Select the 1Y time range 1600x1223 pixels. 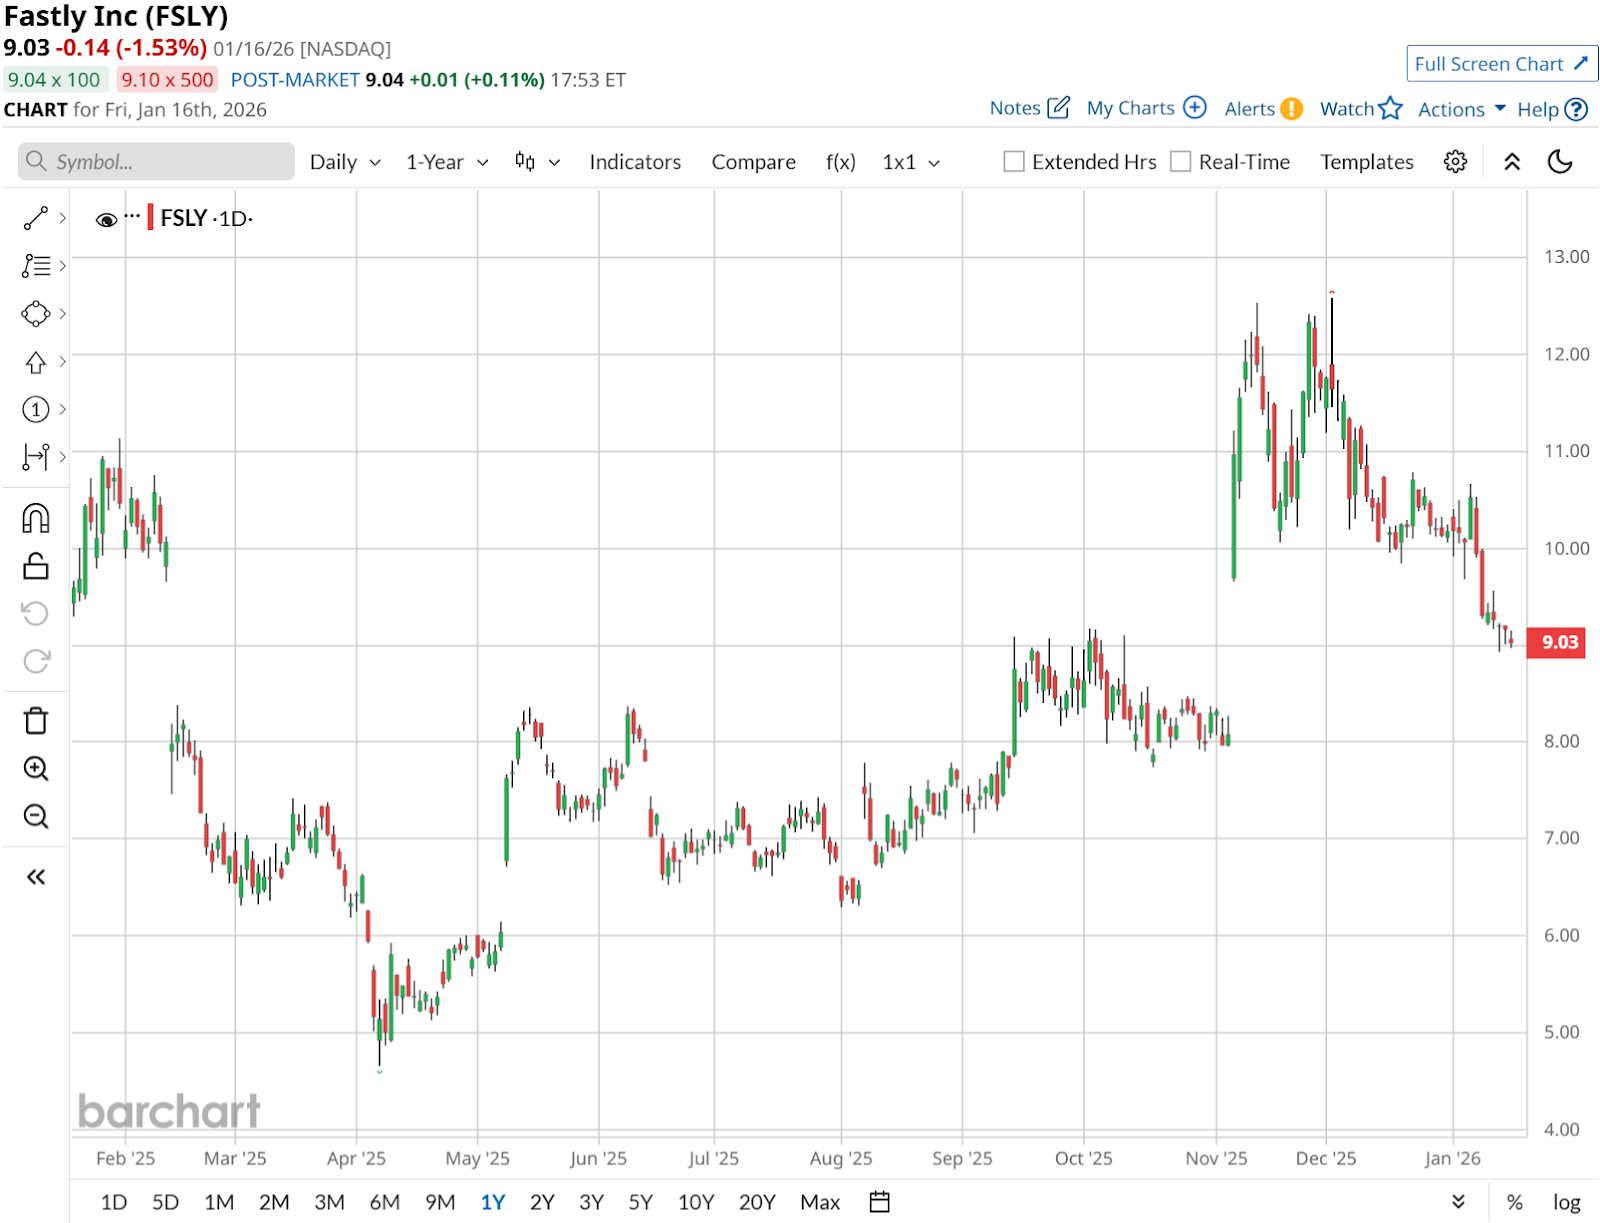click(x=493, y=1202)
